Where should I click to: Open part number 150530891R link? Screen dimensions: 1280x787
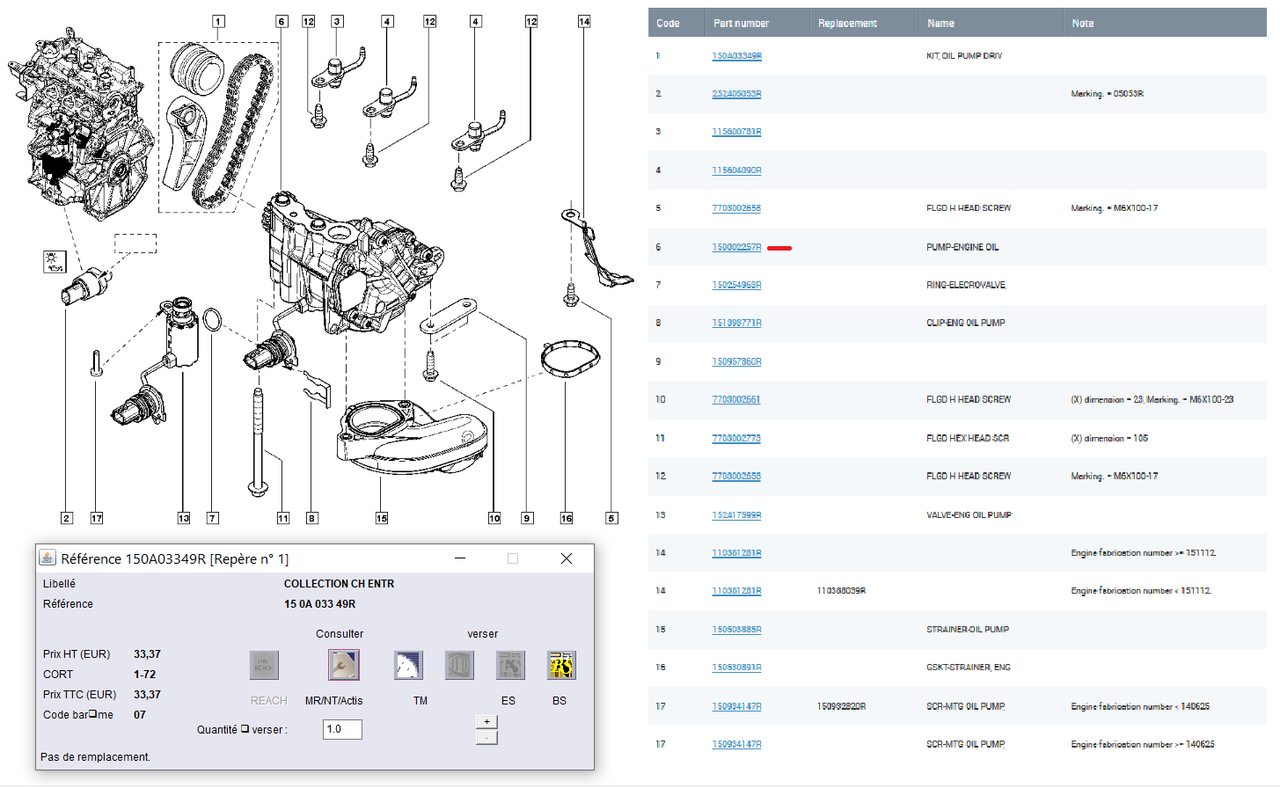[x=737, y=667]
